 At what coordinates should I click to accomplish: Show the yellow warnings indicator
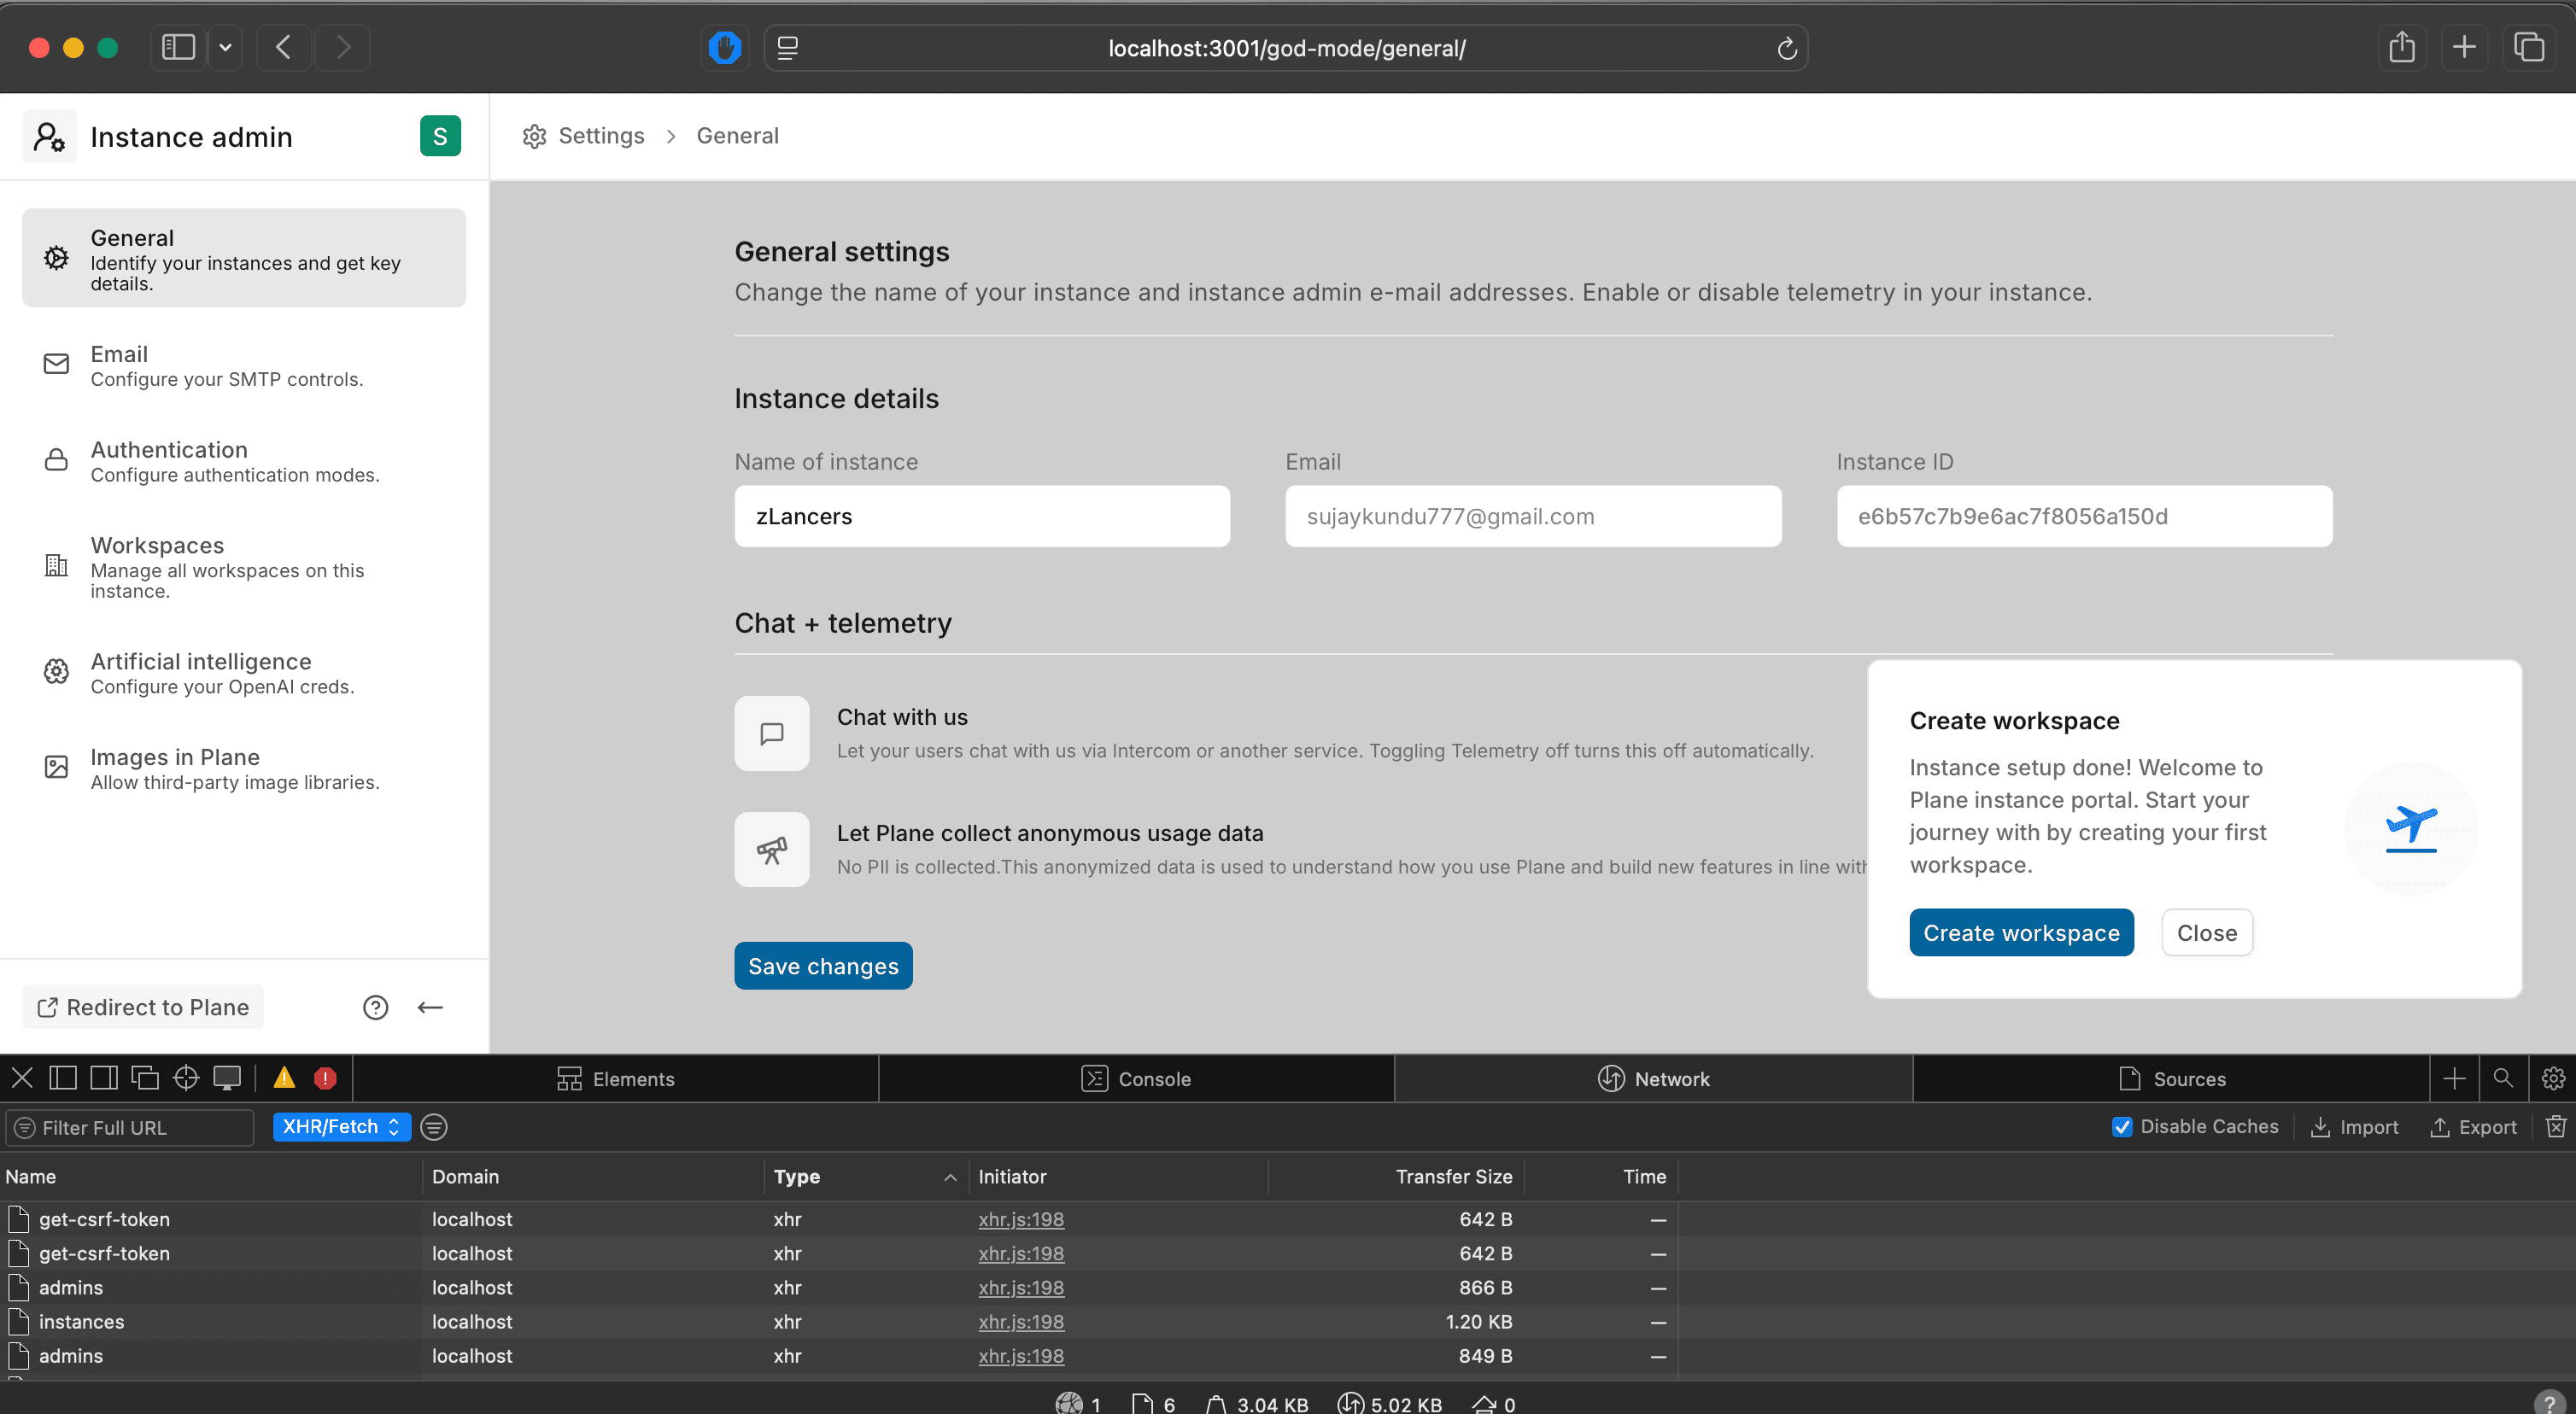284,1078
